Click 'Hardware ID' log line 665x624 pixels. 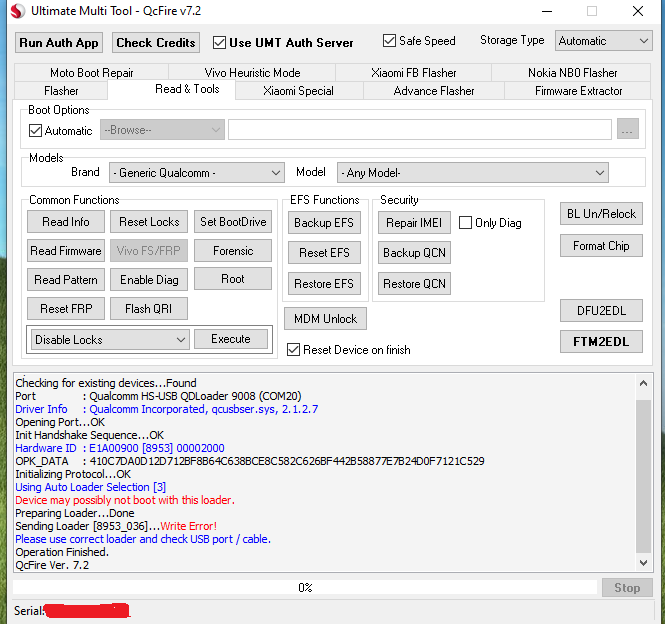tap(120, 448)
